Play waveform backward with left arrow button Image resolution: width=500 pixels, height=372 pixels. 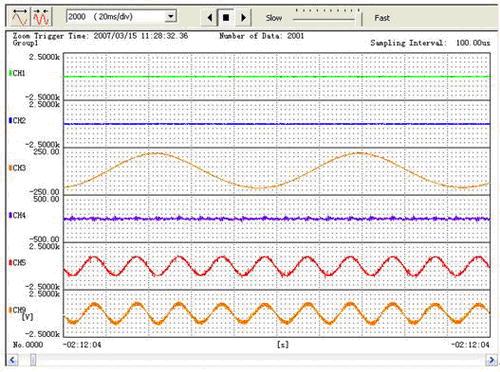[x=209, y=17]
